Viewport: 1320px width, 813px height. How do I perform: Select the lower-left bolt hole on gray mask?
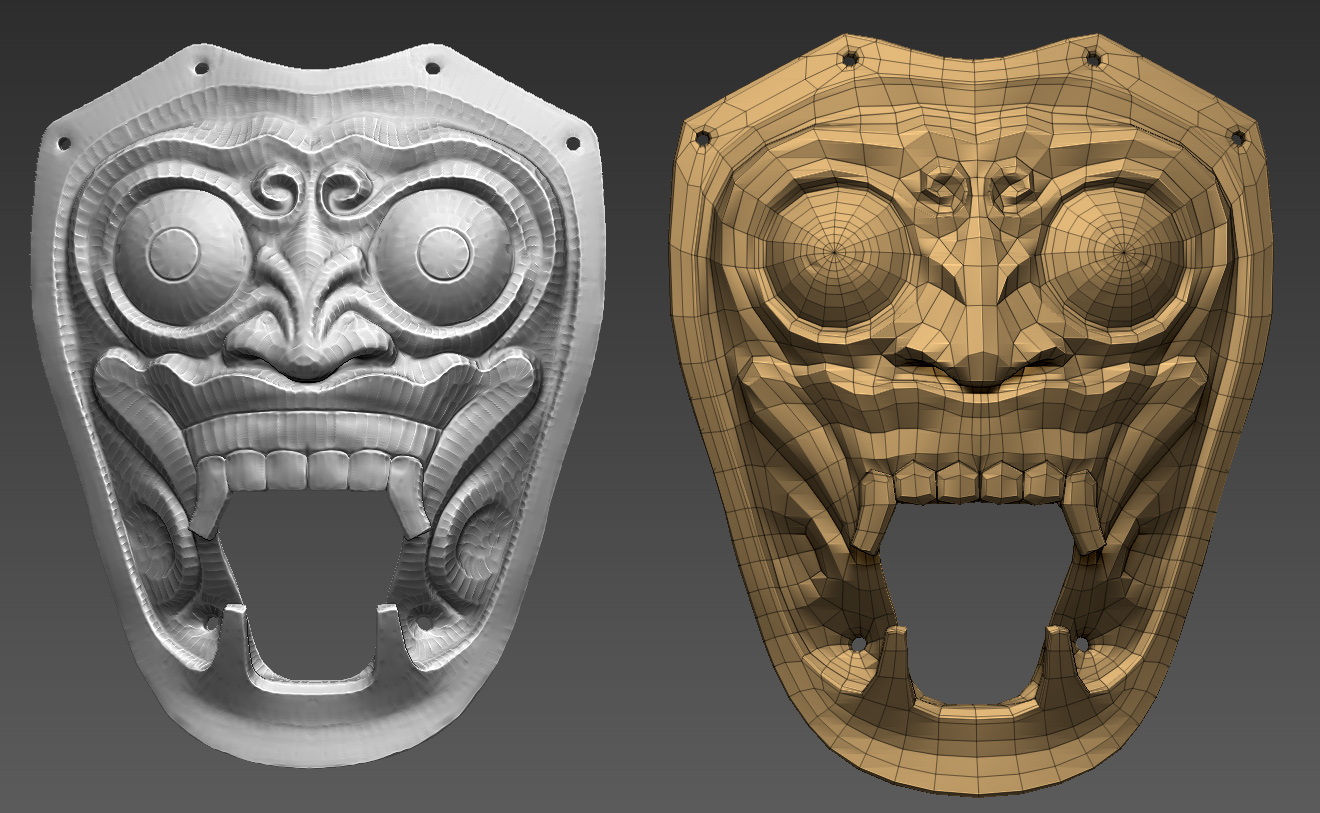(211, 622)
